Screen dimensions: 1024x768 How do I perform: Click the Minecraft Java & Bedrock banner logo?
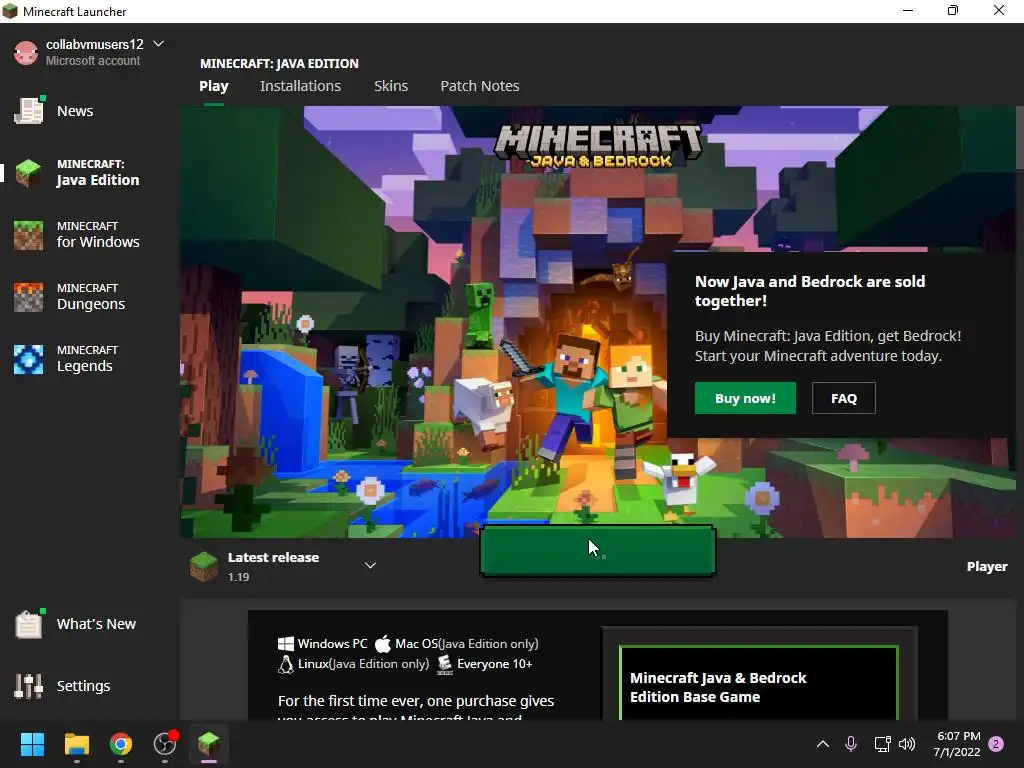(598, 146)
